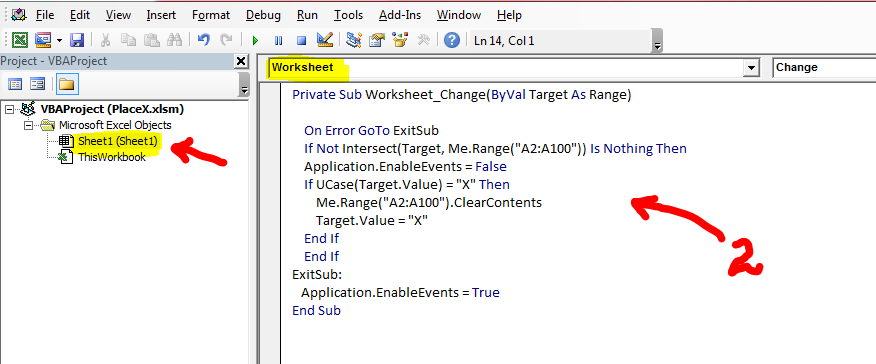Click the View Code icon in Project pane

15,84
